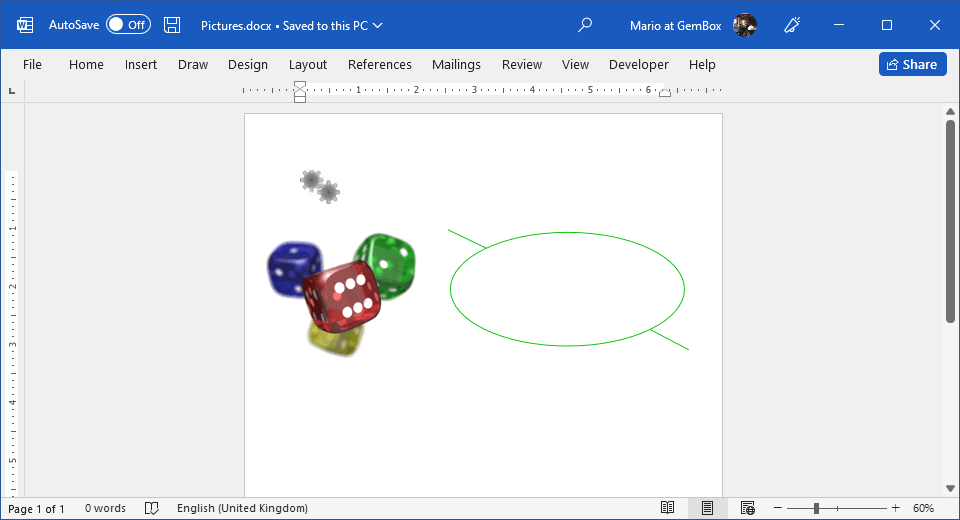Image resolution: width=960 pixels, height=520 pixels.
Task: Click the tab stop selector at ruler corner
Action: coord(12,91)
